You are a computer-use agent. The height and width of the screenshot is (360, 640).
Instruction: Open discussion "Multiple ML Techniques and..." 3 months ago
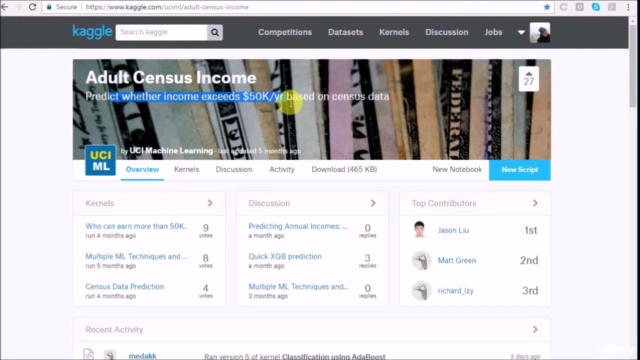pos(298,287)
